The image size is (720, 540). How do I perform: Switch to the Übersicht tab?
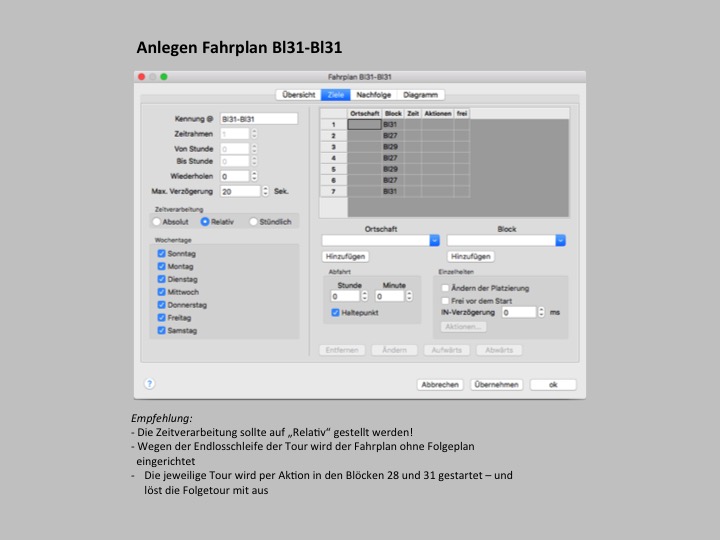click(x=297, y=94)
